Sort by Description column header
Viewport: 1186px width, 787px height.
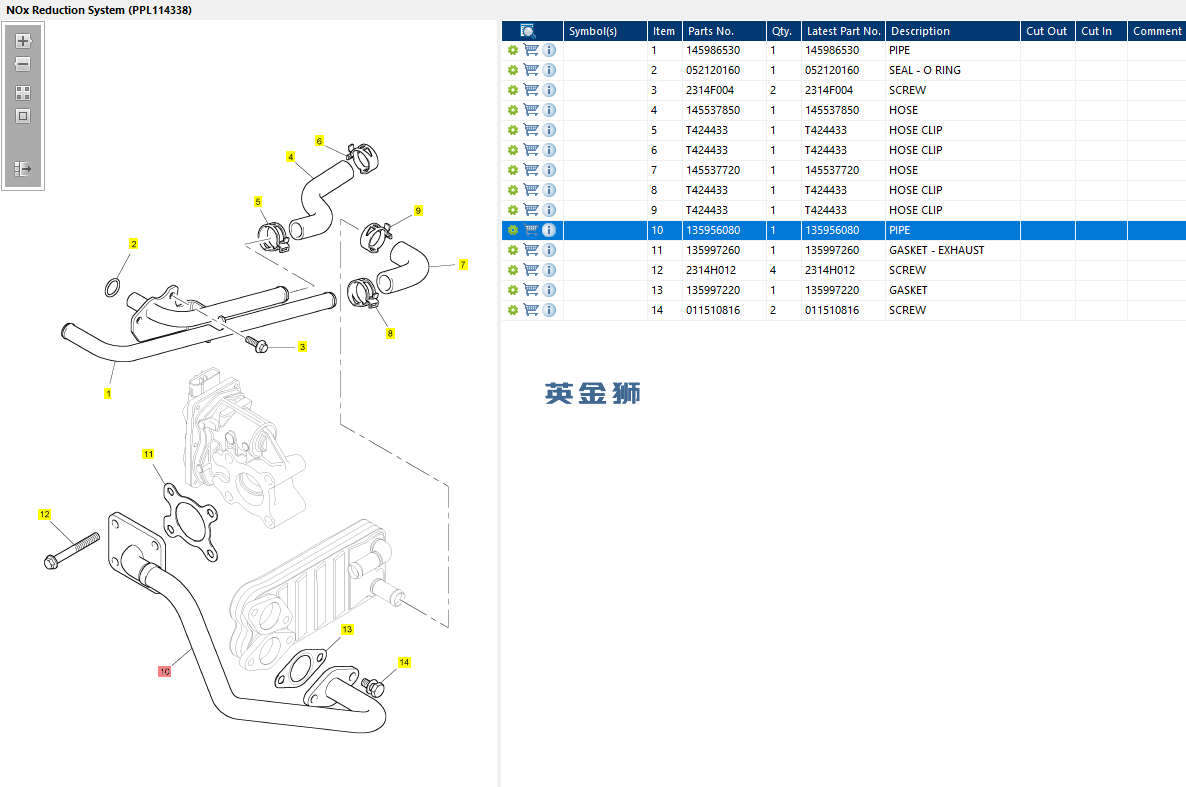[953, 31]
